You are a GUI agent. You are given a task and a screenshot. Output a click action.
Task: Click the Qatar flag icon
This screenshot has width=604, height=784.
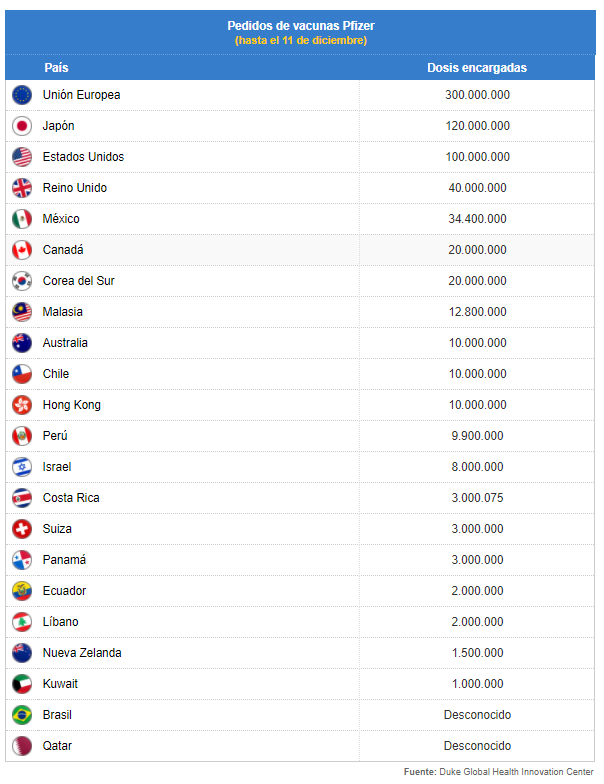[x=22, y=746]
